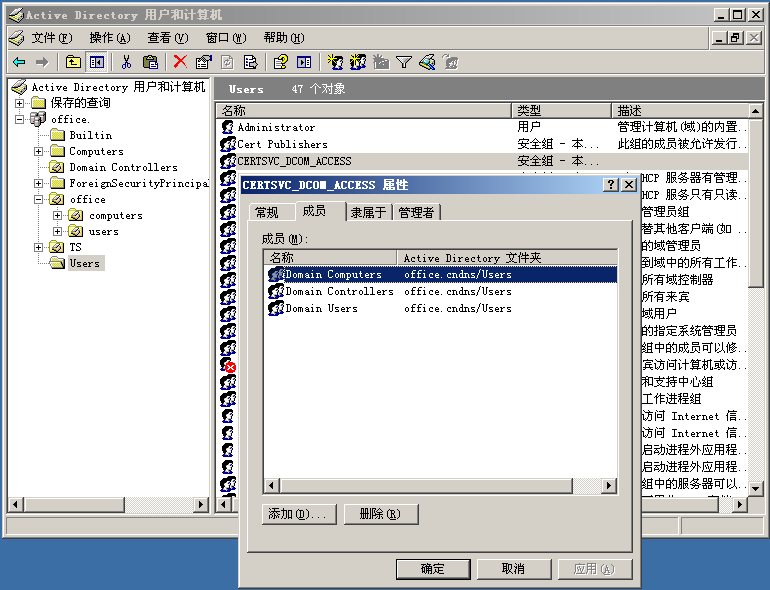This screenshot has height=590, width=770.
Task: Click the scissors cut icon in toolbar
Action: tap(127, 62)
